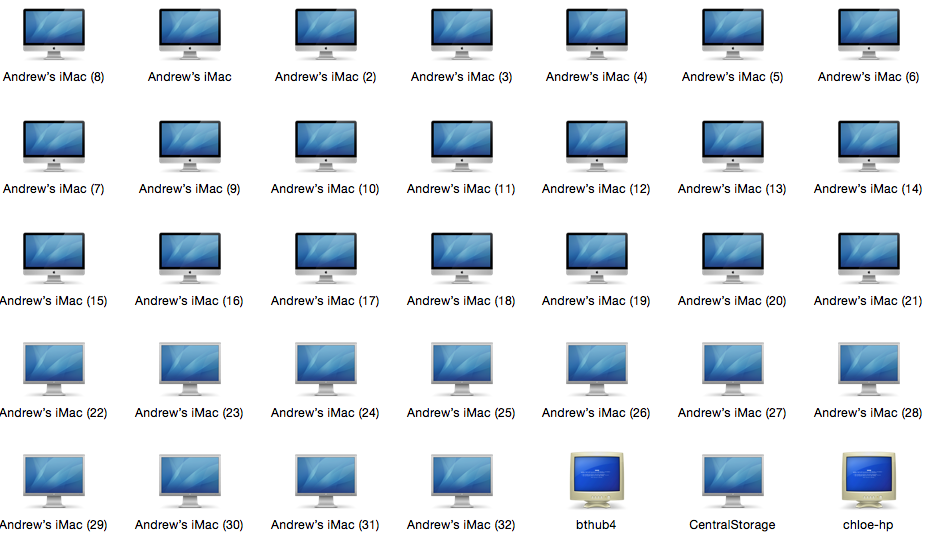Click the "Andrew's iMac (28)" name label
This screenshot has width=927, height=540.
click(868, 413)
